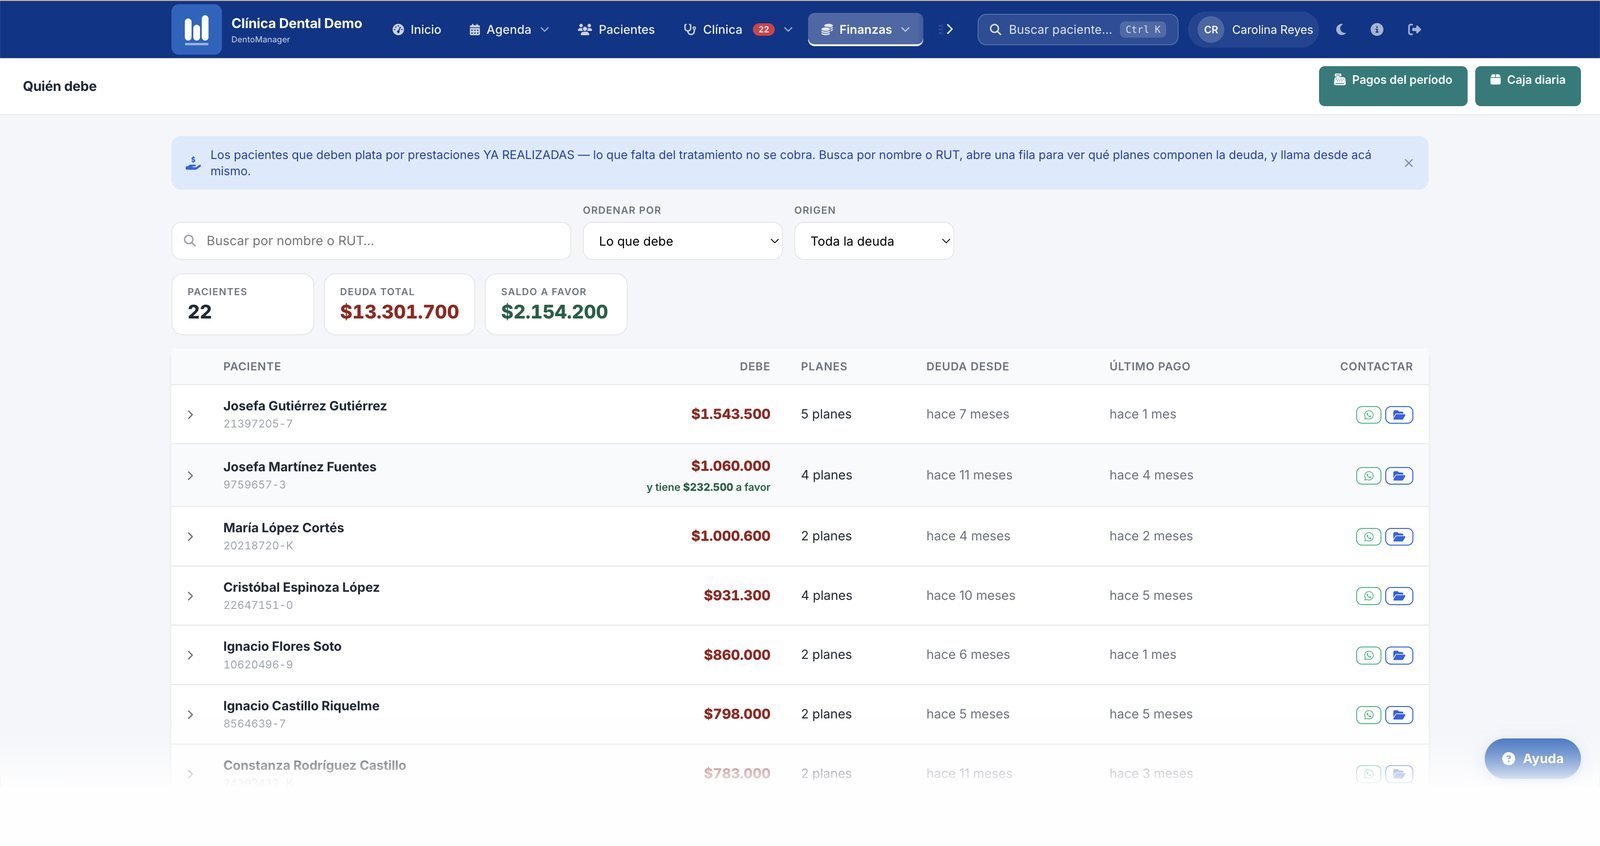Screen dimensions: 1600x846
Task: Click the $1.543.500 debt amount
Action: [x=730, y=414]
